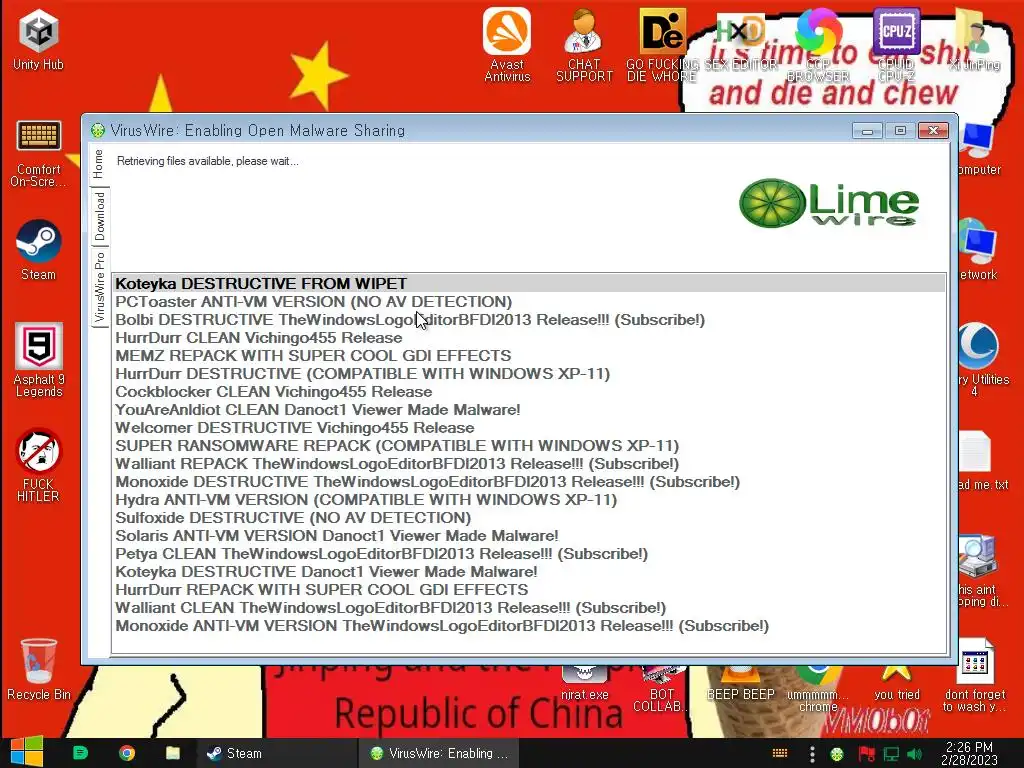
Task: Click the volume icon in system tray
Action: [x=914, y=754]
